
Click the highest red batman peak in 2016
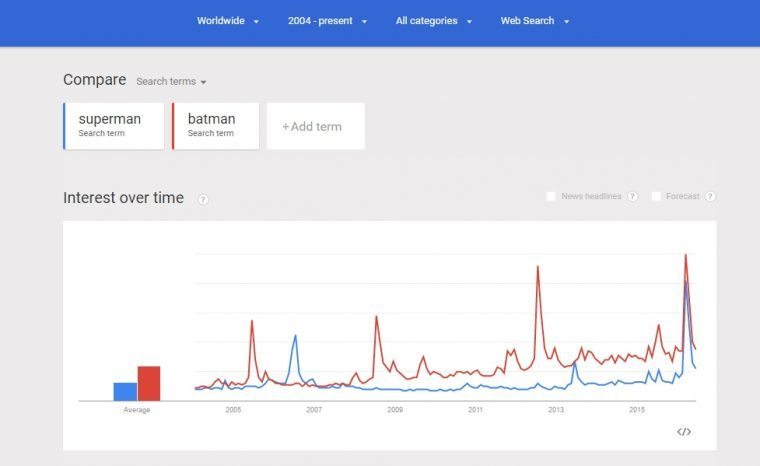pos(685,255)
